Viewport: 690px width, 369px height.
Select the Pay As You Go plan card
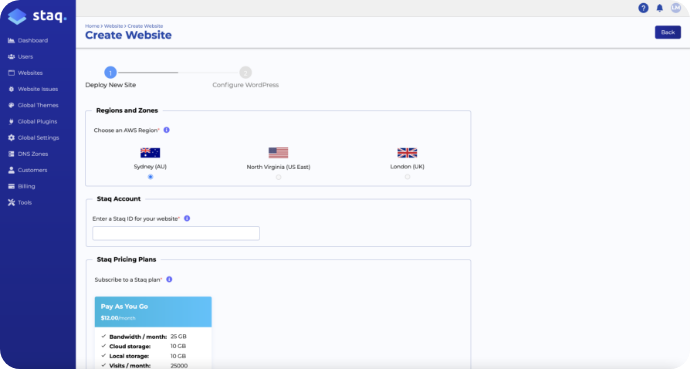(x=153, y=332)
